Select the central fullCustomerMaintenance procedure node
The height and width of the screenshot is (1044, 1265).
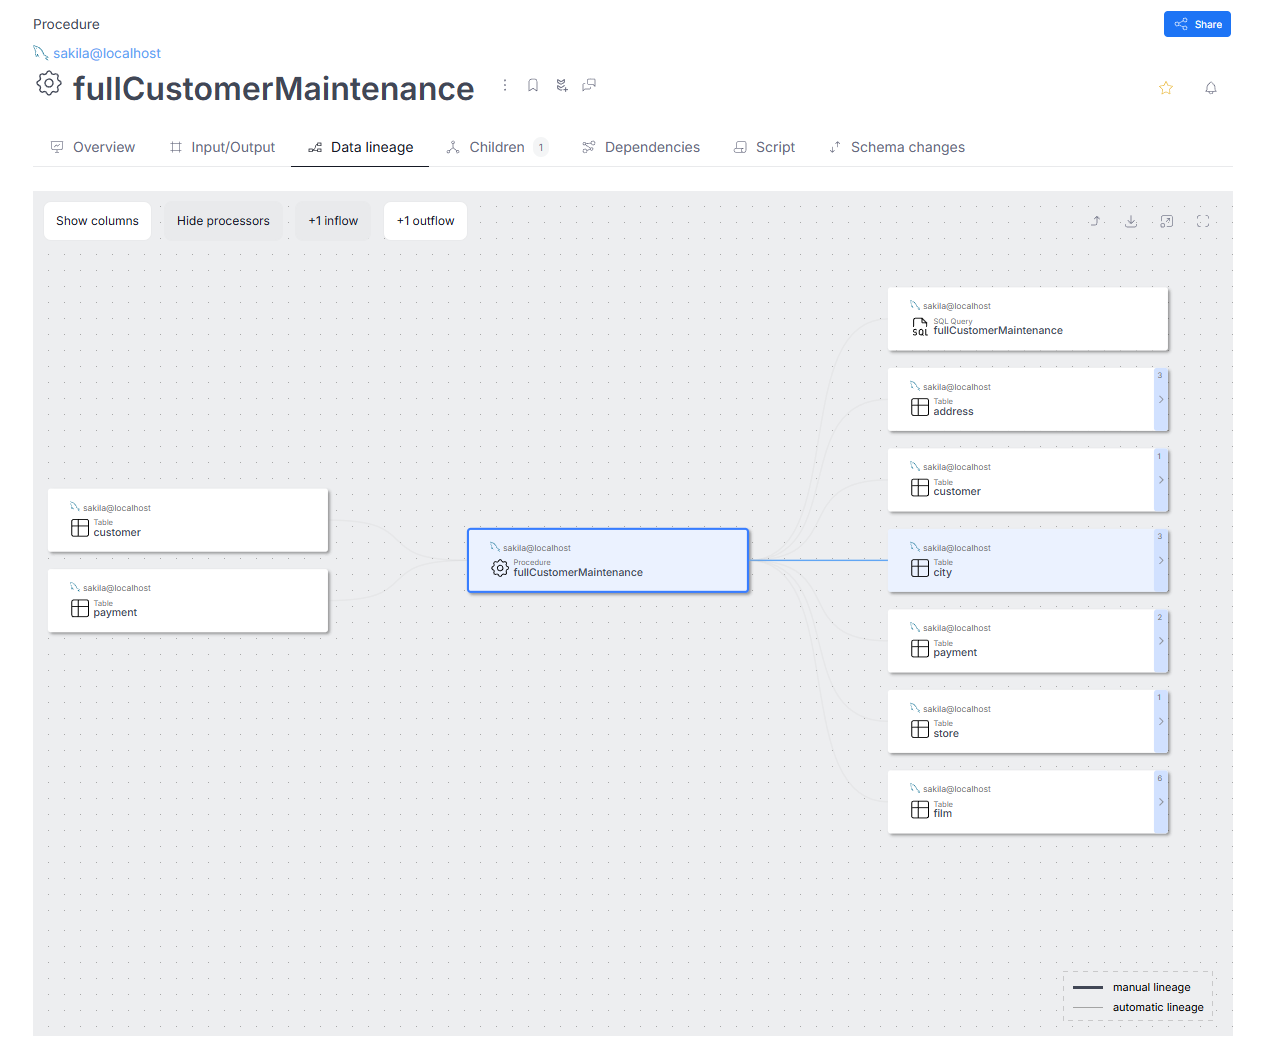608,561
